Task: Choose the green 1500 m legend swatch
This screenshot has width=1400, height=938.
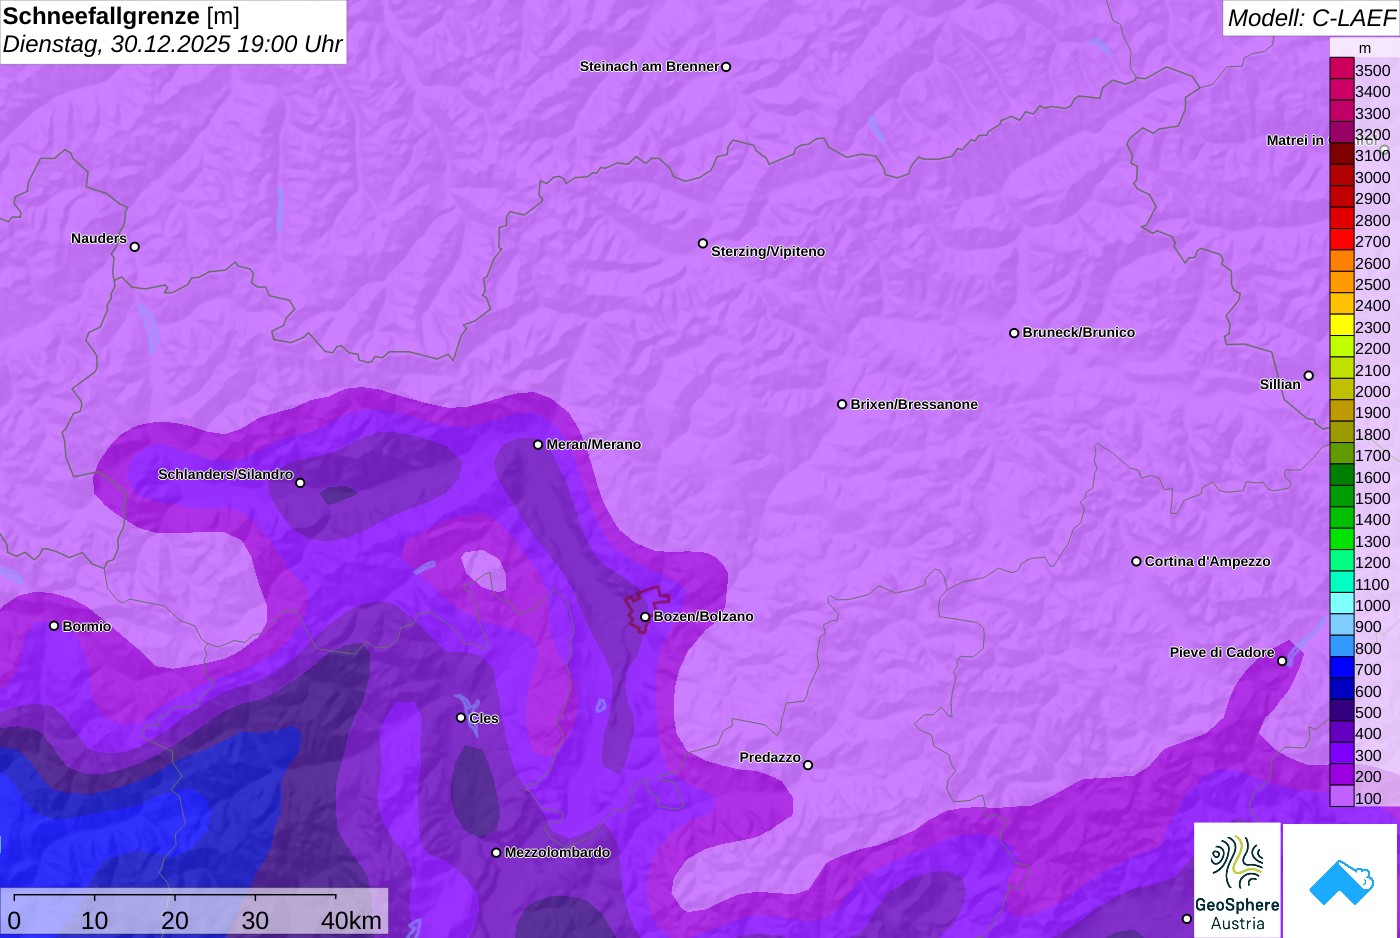Action: (x=1342, y=497)
